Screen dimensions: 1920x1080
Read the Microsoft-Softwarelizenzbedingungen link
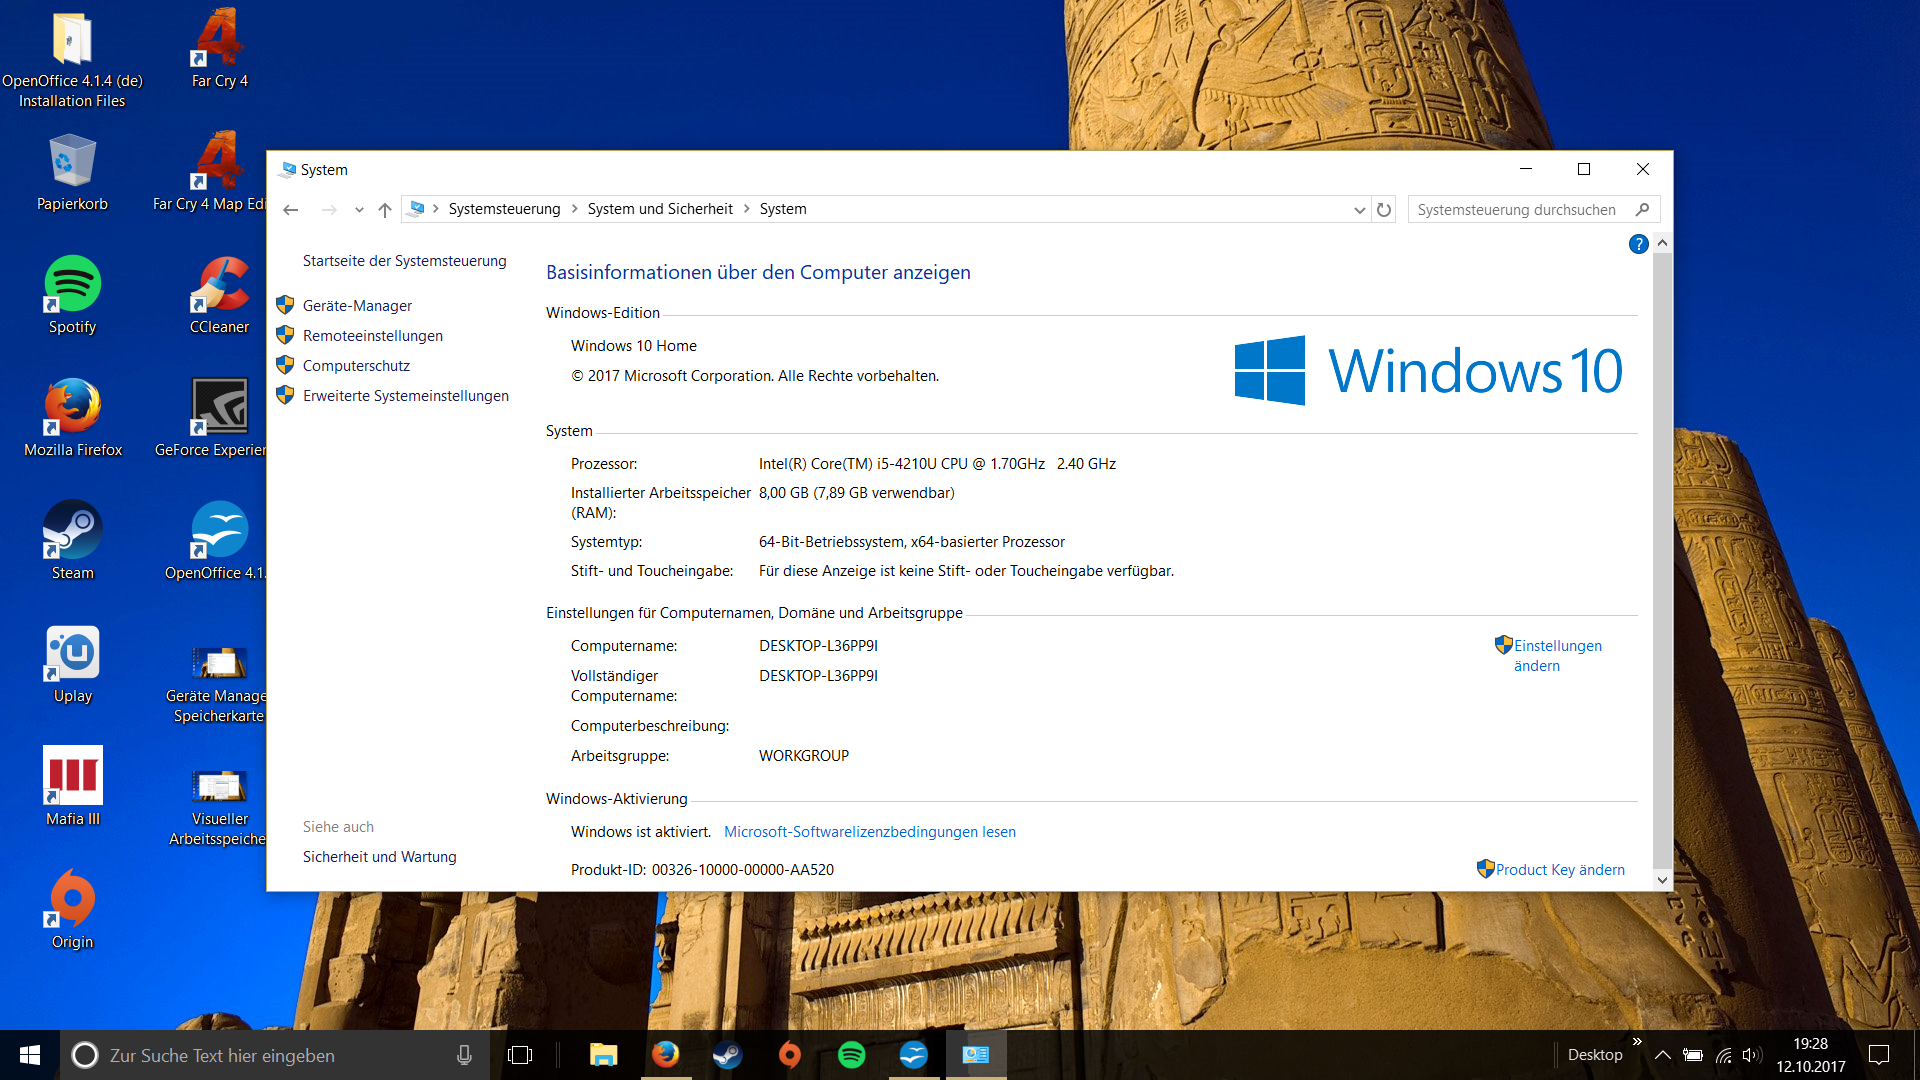click(x=869, y=832)
